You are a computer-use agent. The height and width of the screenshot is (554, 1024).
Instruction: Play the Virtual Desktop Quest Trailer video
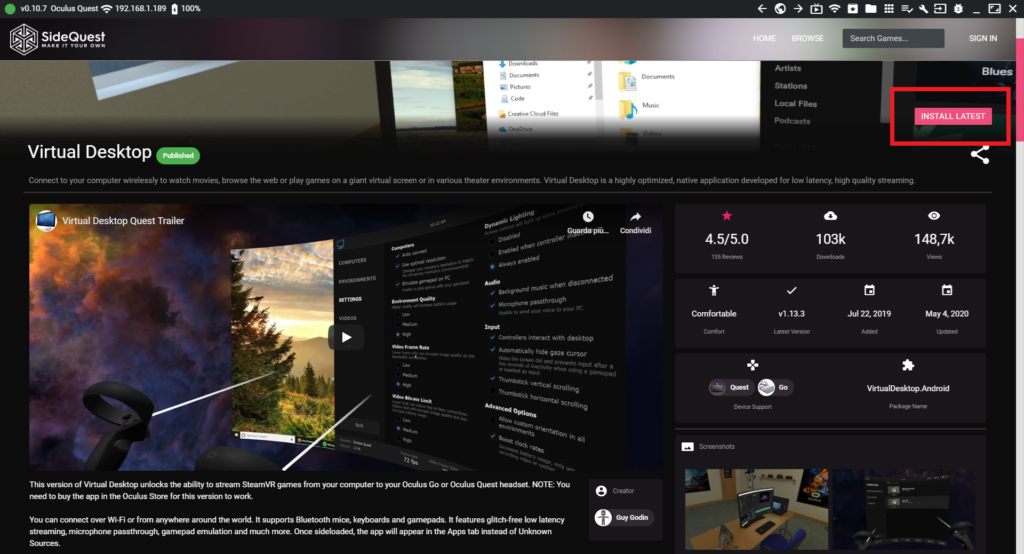tap(346, 337)
